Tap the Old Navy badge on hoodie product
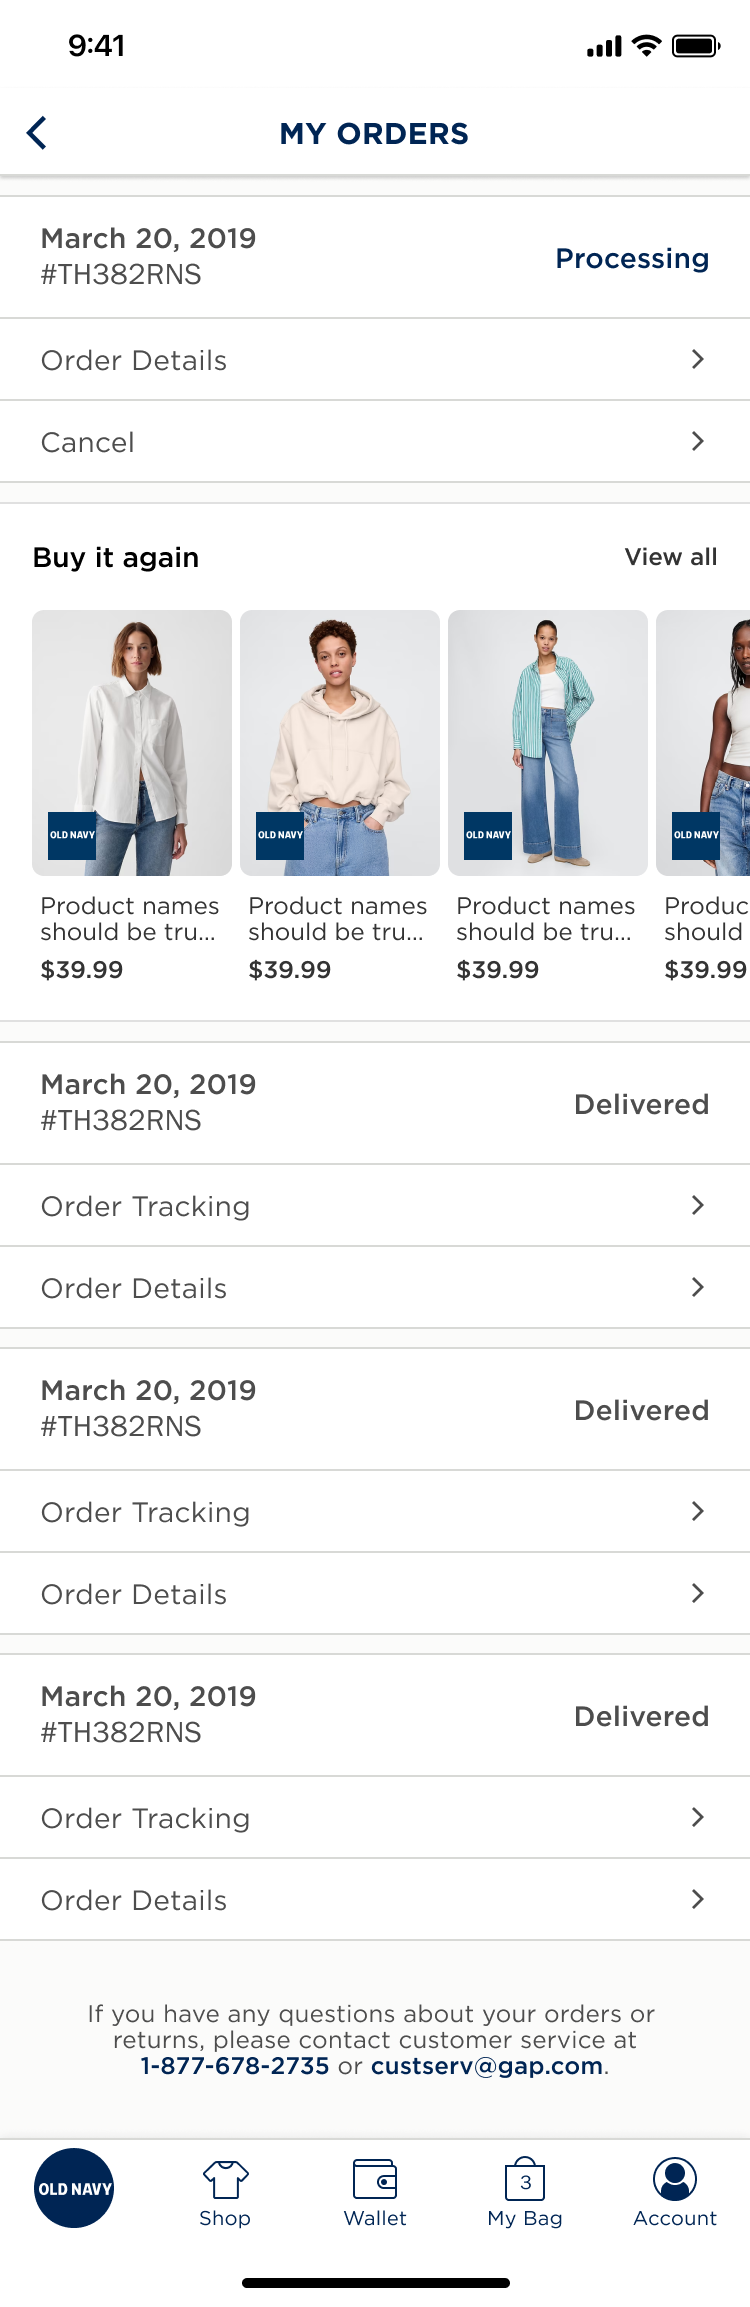Screen dimensions: 750x2307 pyautogui.click(x=280, y=835)
